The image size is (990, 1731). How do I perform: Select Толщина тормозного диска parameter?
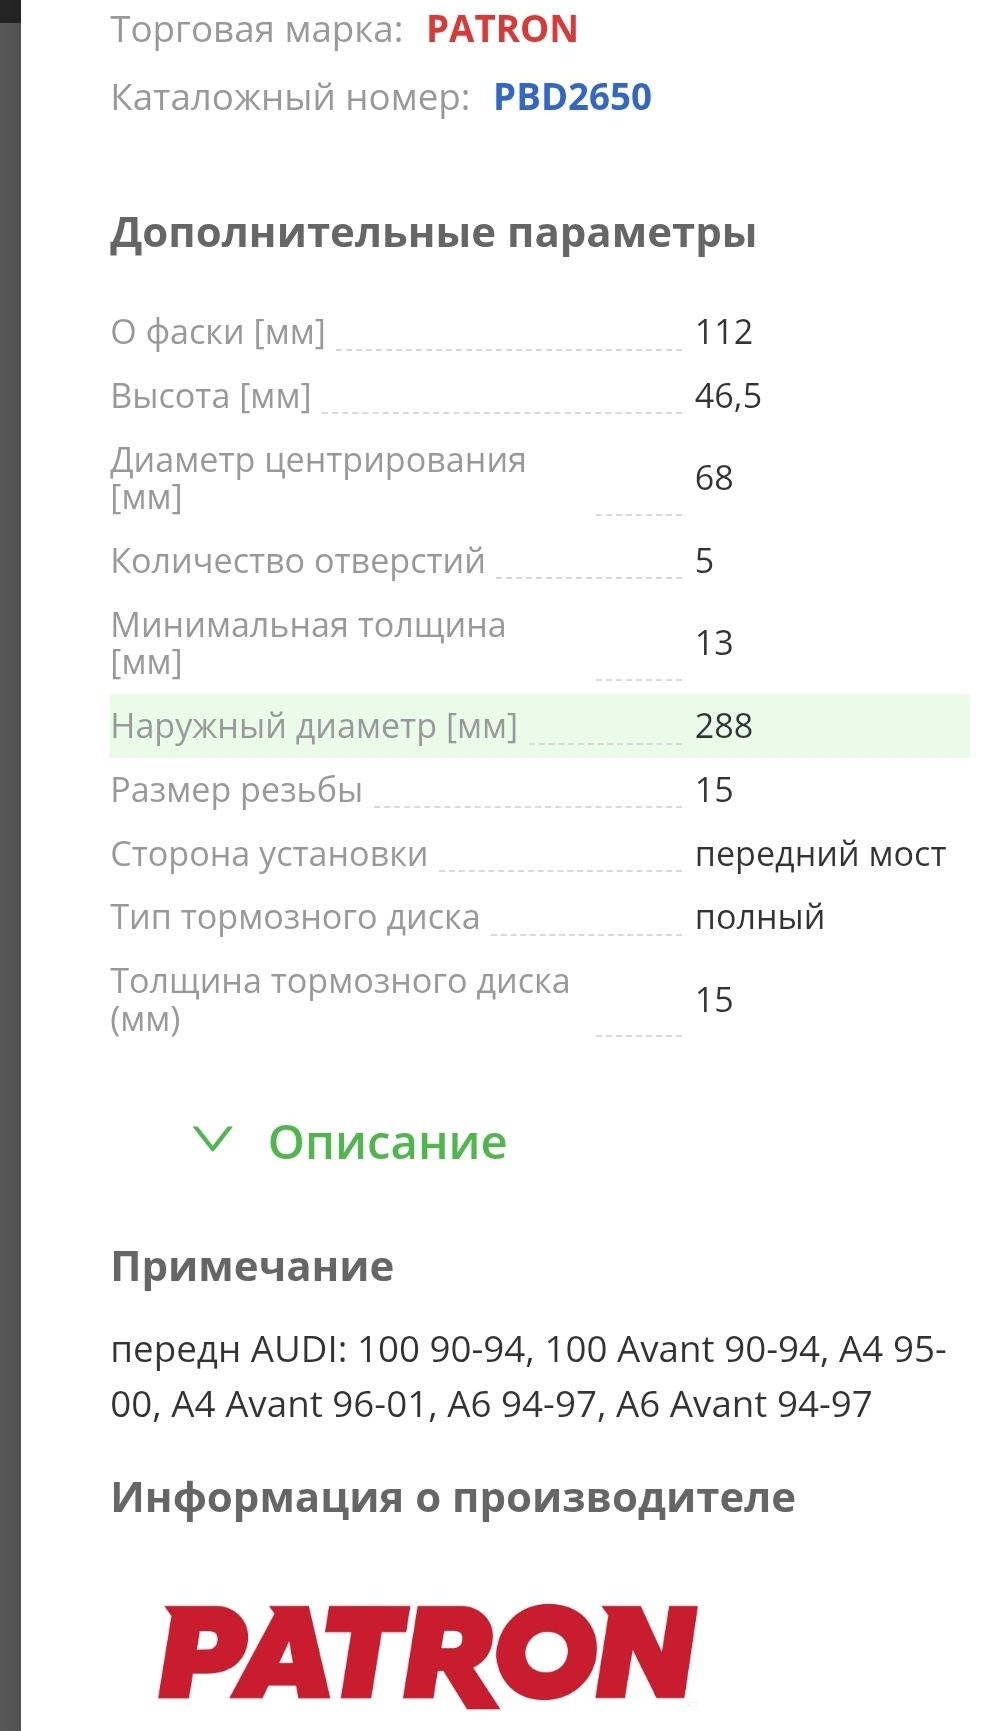540,999
